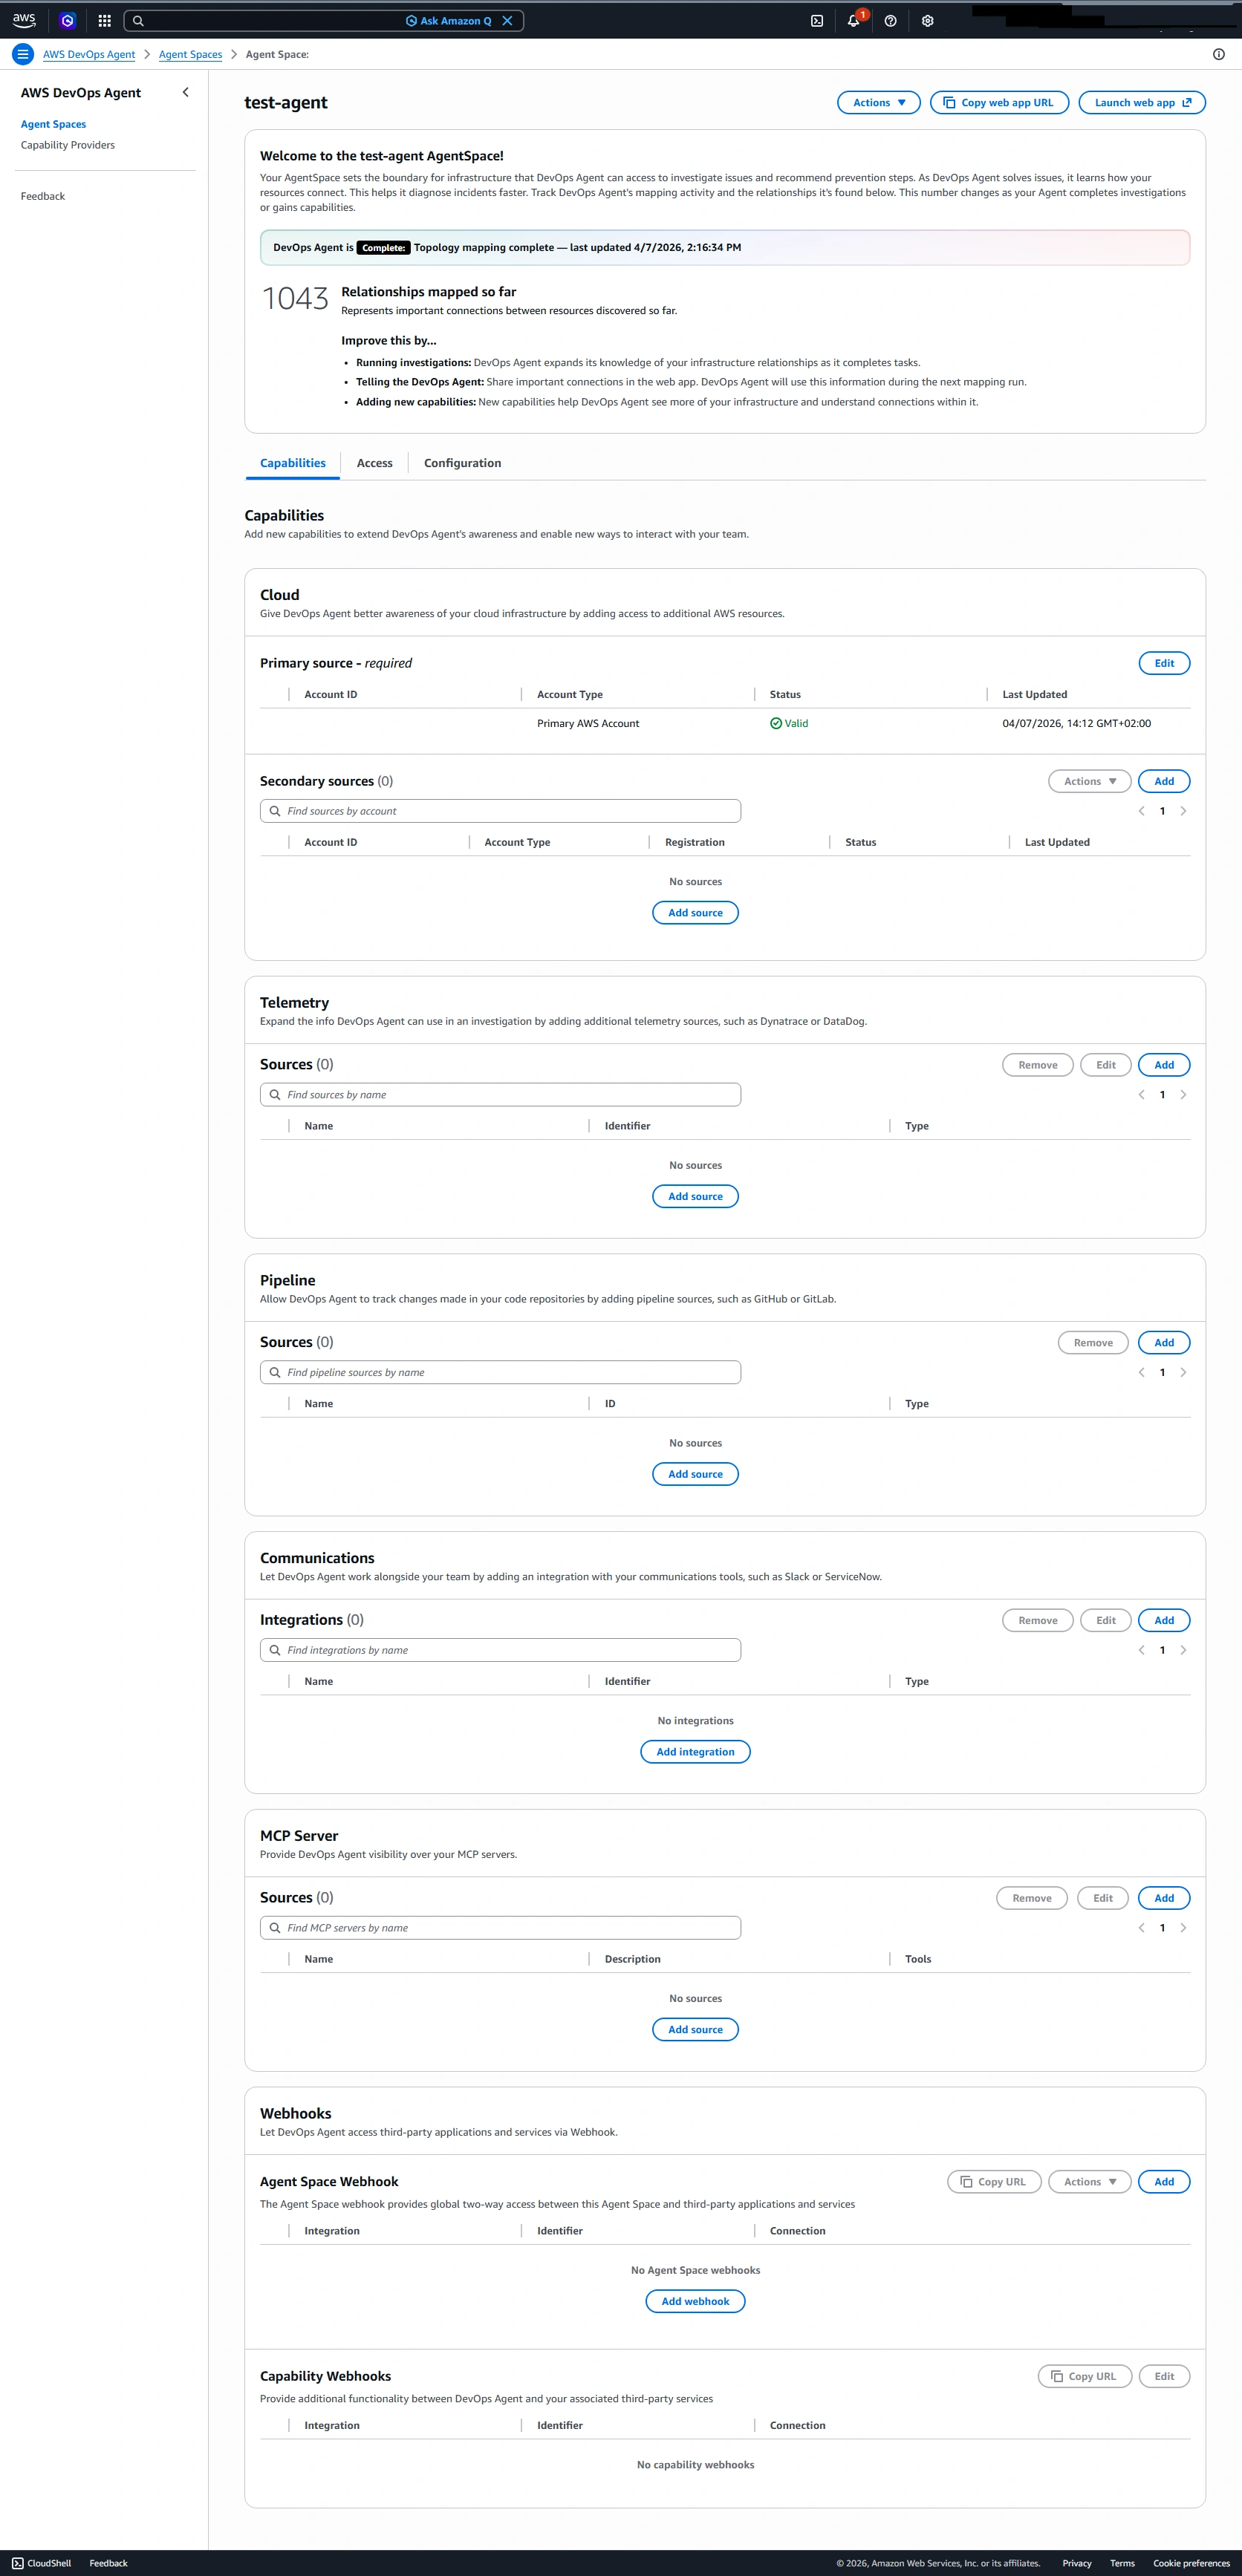Click the AWS DevOps Agent breadcrumb link

[89, 54]
